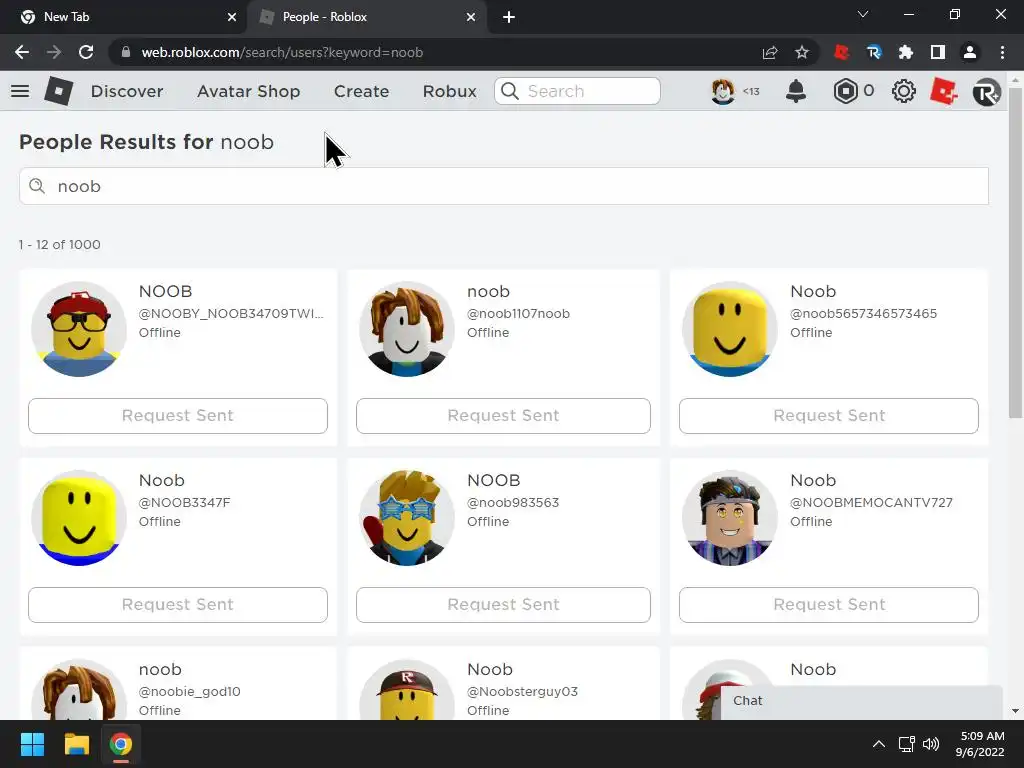
Task: Open the Roblox hamburger menu
Action: tap(20, 91)
